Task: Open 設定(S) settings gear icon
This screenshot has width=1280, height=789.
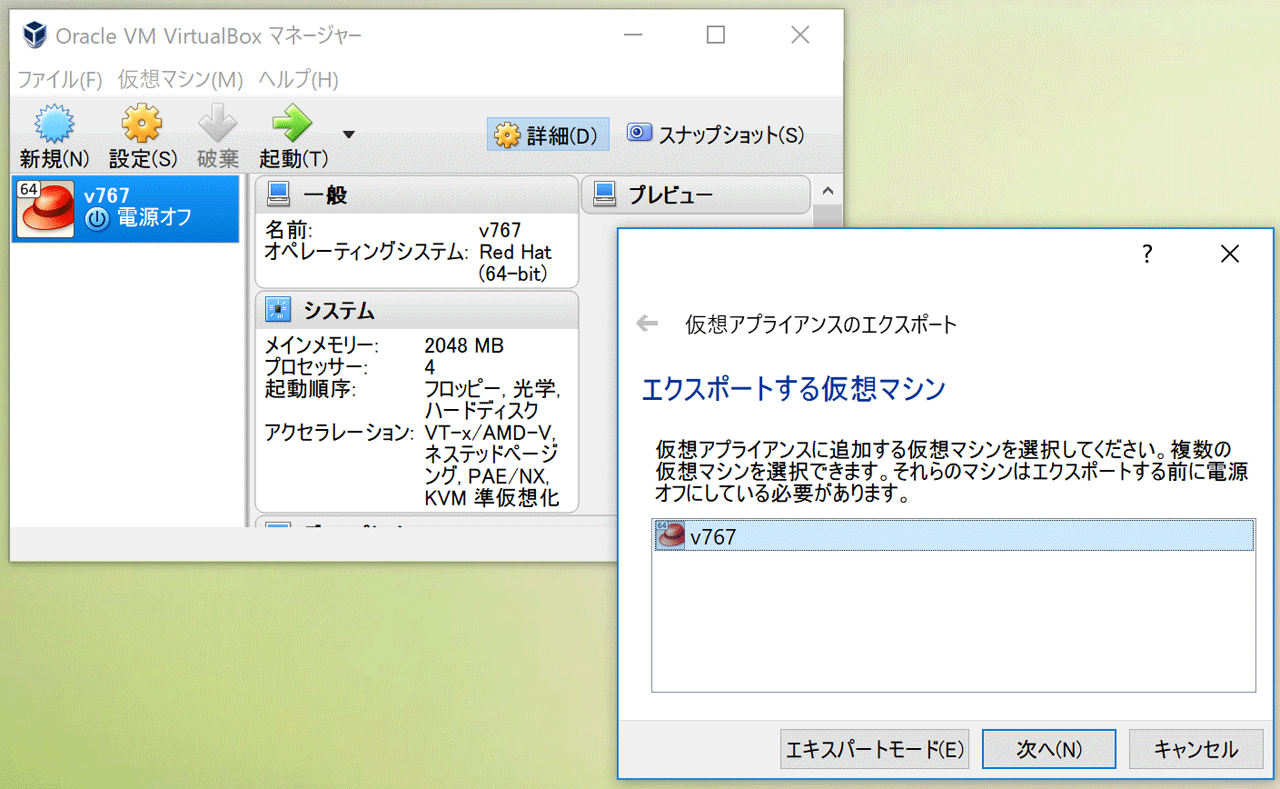Action: click(142, 124)
